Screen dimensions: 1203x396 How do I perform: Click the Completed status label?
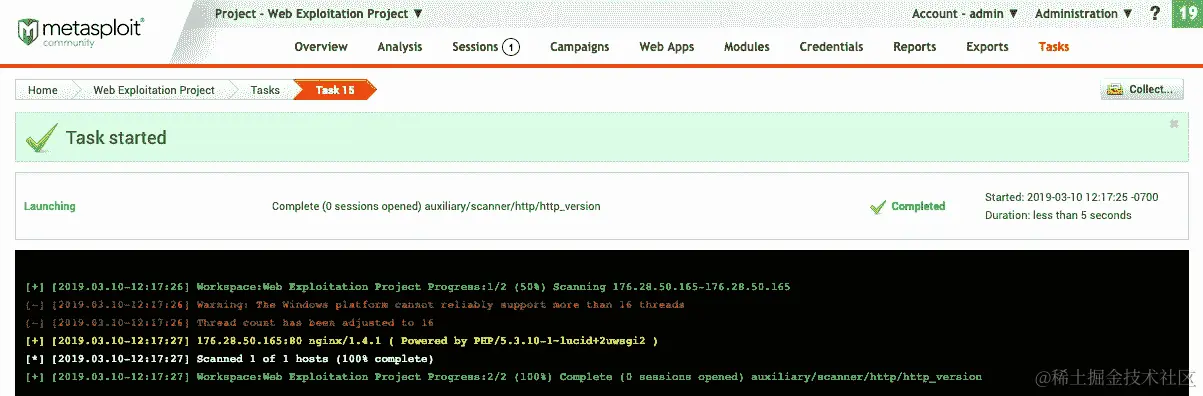tap(918, 207)
